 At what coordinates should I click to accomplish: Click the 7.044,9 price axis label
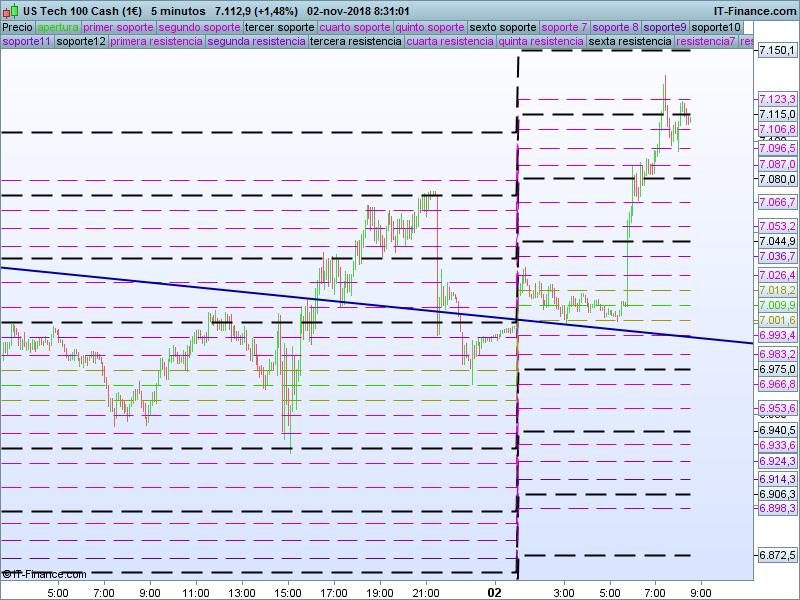pos(777,241)
